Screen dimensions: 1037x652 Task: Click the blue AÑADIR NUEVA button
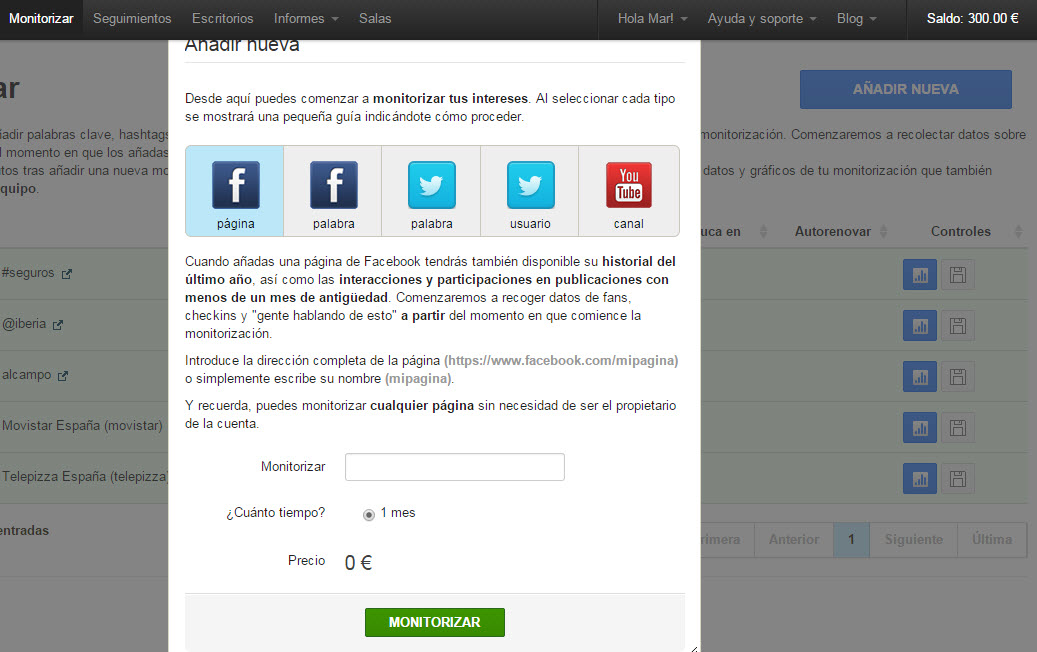click(905, 89)
